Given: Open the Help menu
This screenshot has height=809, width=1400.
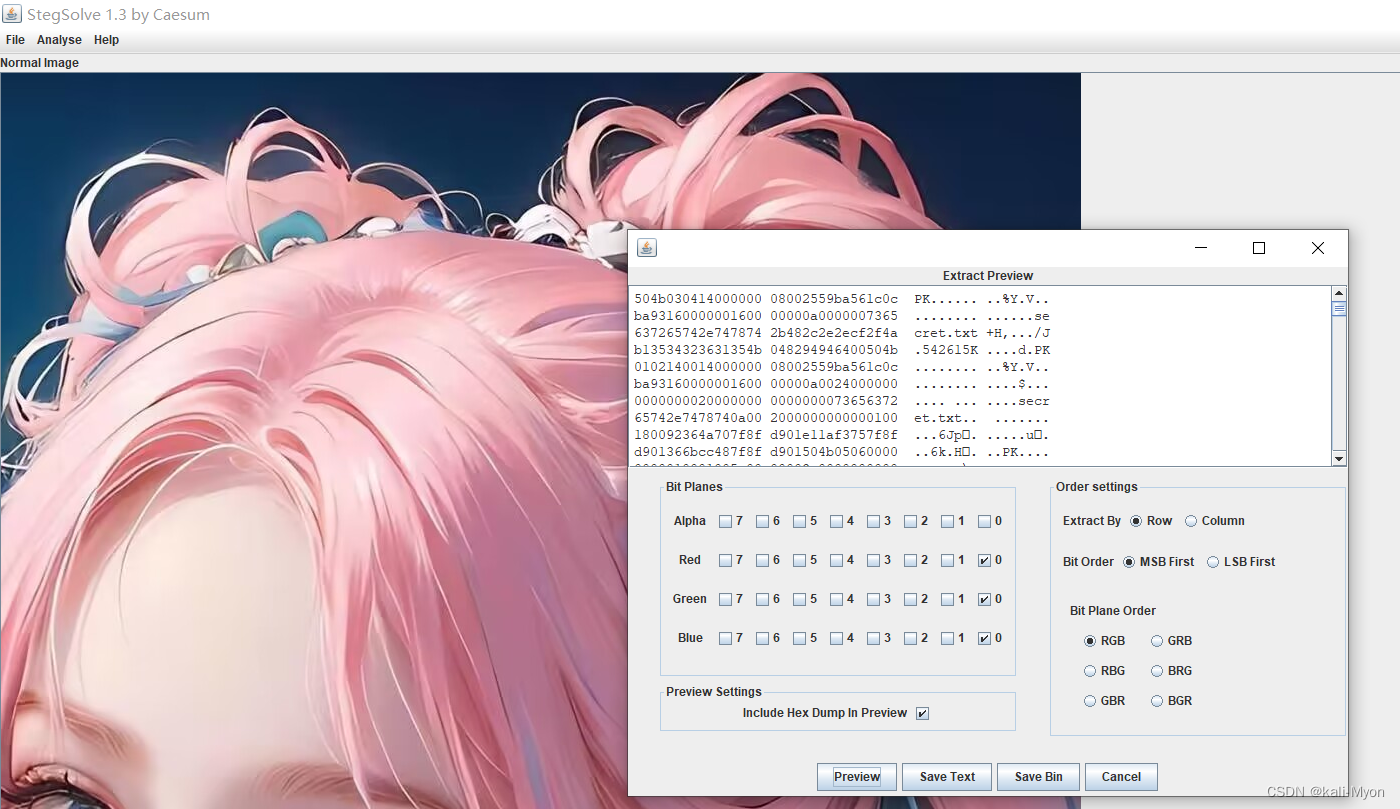Looking at the screenshot, I should (x=106, y=40).
